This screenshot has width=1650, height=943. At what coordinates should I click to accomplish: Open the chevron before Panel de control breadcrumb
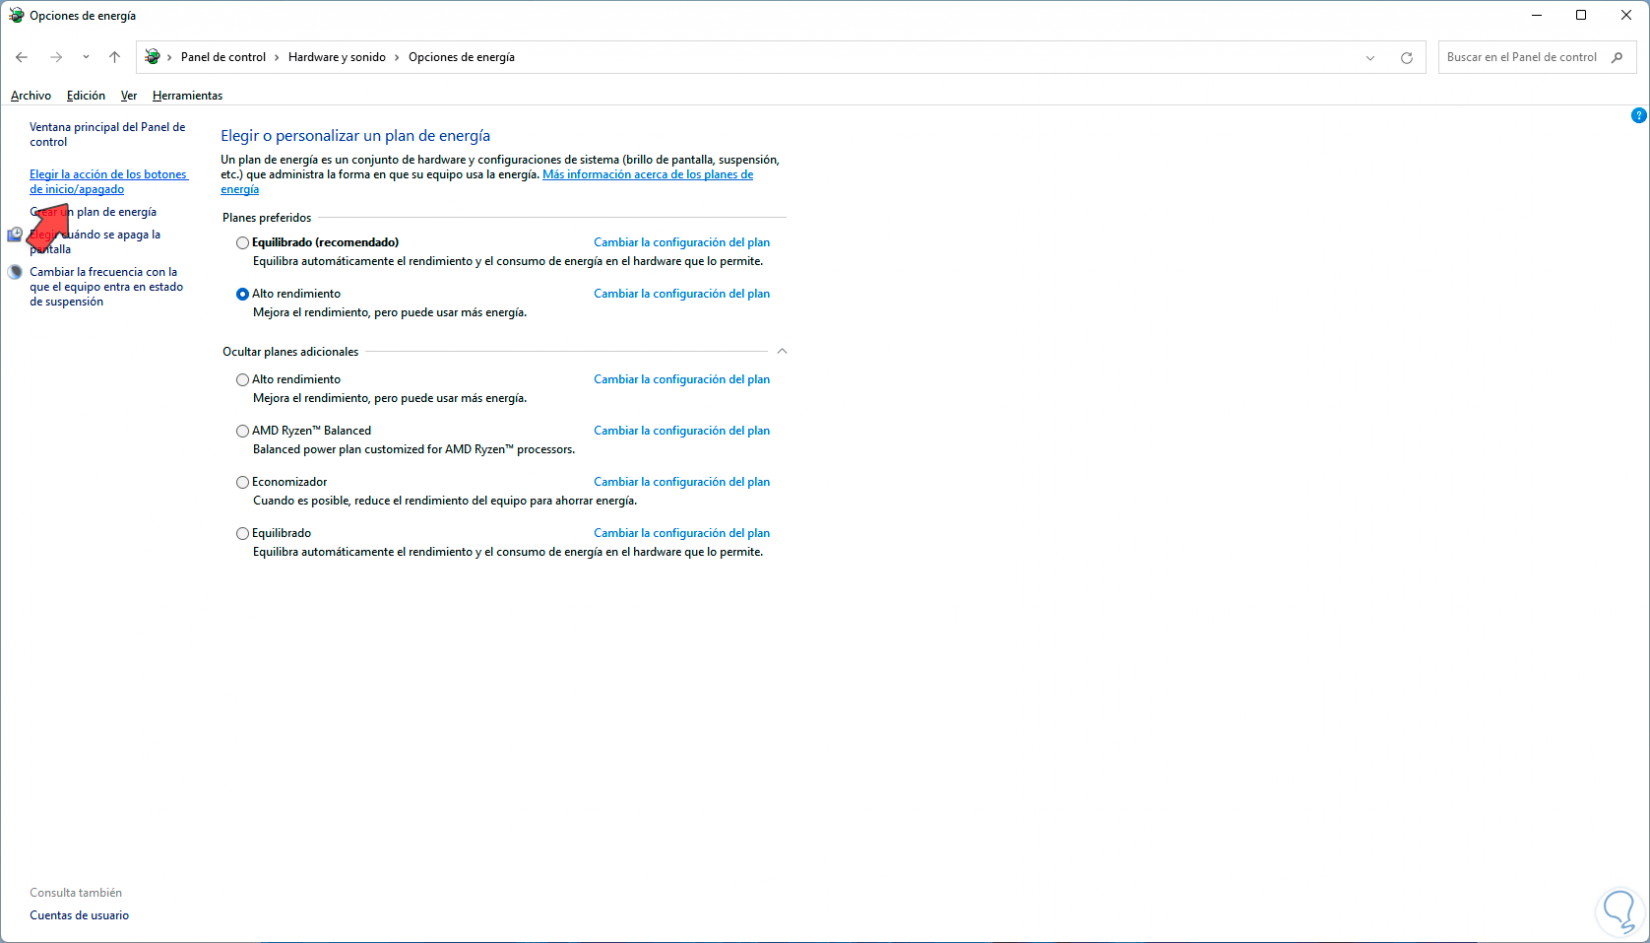point(170,57)
